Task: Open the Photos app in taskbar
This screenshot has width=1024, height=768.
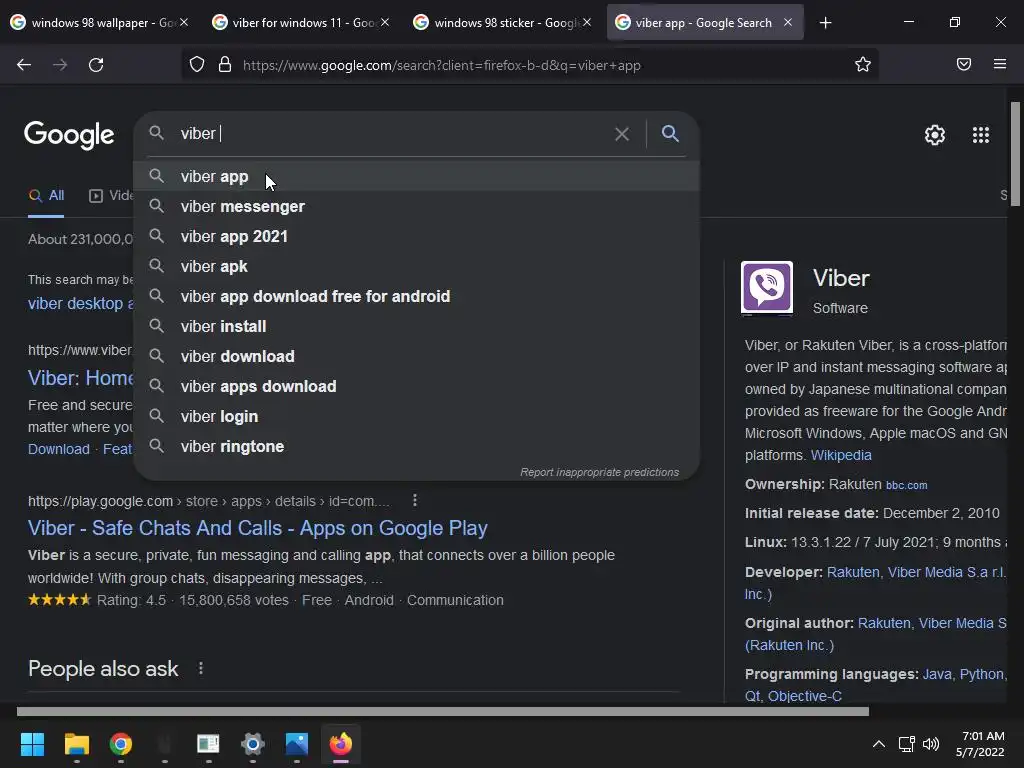Action: (x=296, y=744)
